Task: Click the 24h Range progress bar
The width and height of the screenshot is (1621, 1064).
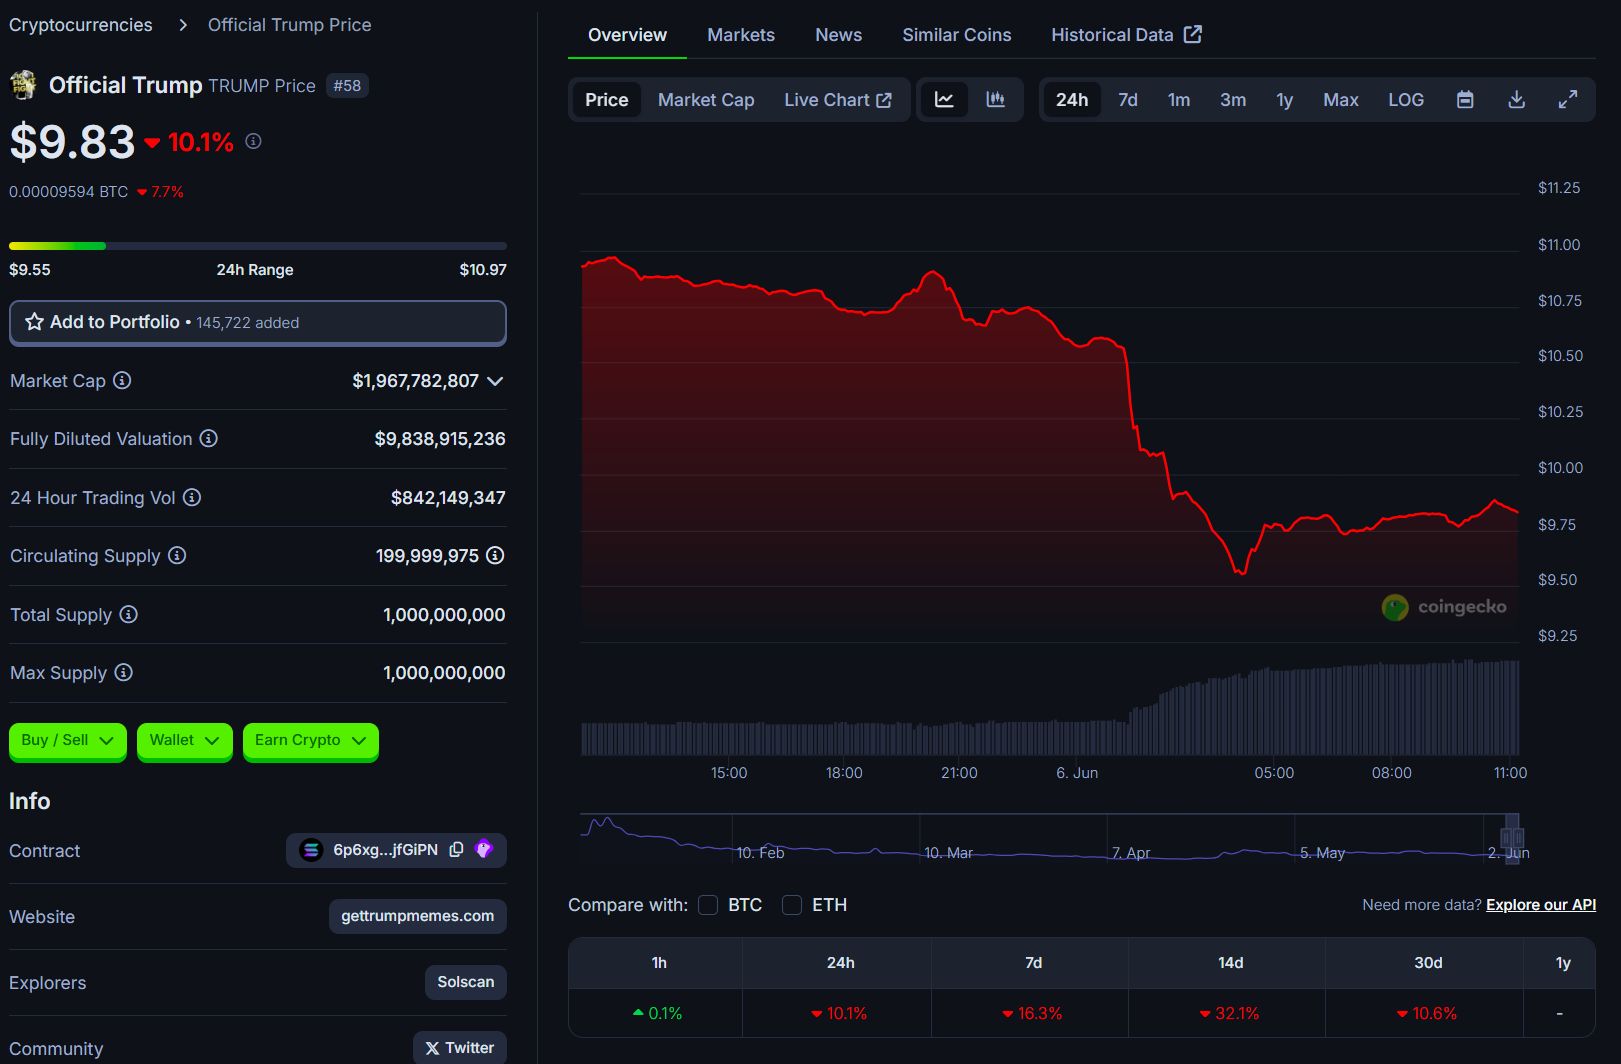Action: (x=258, y=246)
